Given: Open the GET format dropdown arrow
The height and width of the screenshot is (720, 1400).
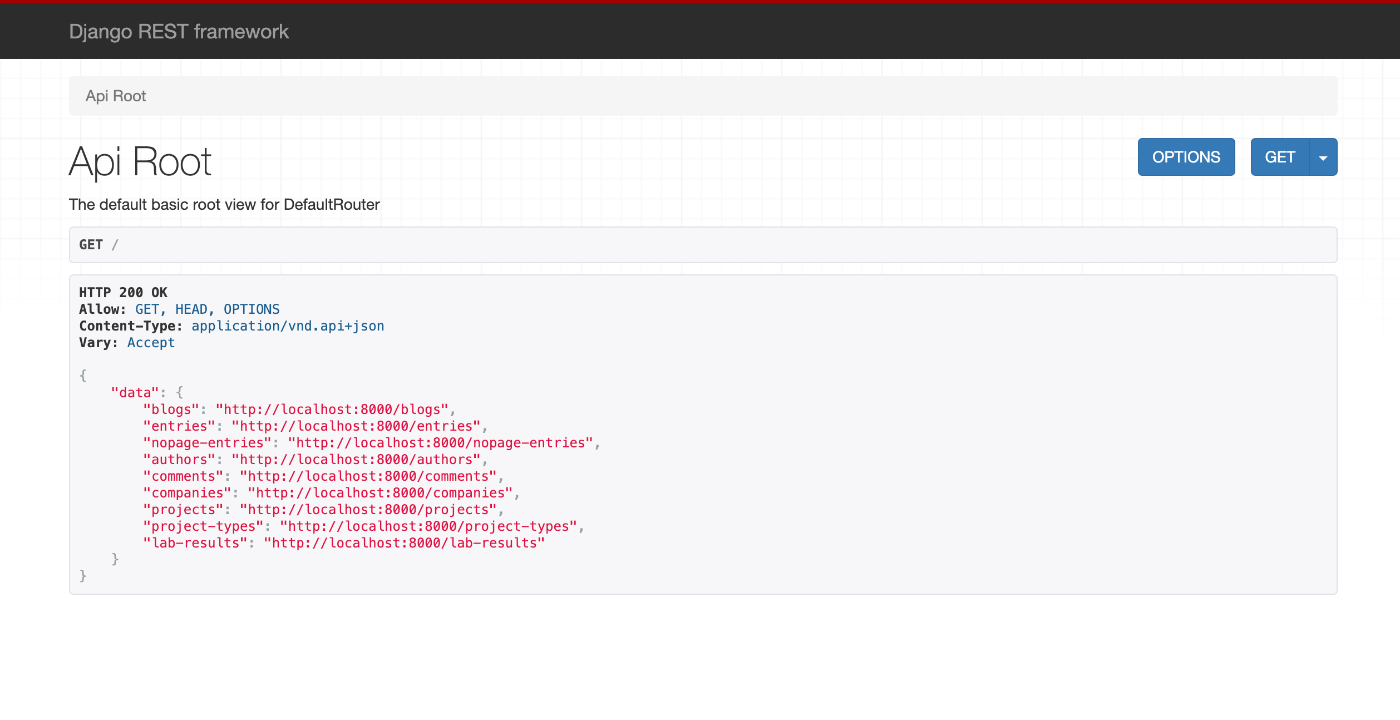Looking at the screenshot, I should (x=1323, y=157).
